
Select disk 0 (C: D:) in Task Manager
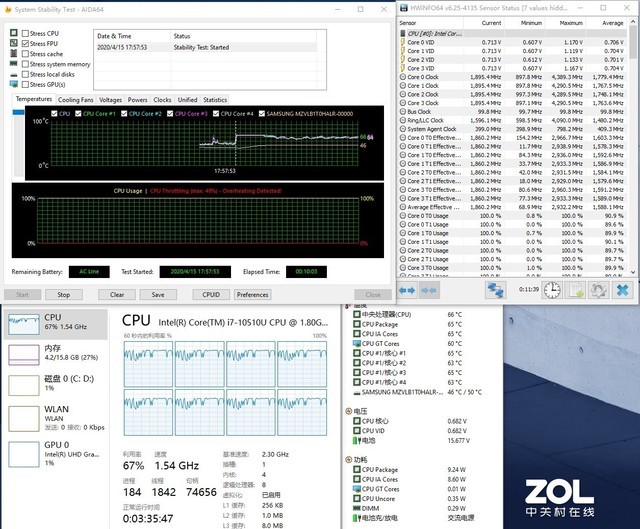(56, 385)
